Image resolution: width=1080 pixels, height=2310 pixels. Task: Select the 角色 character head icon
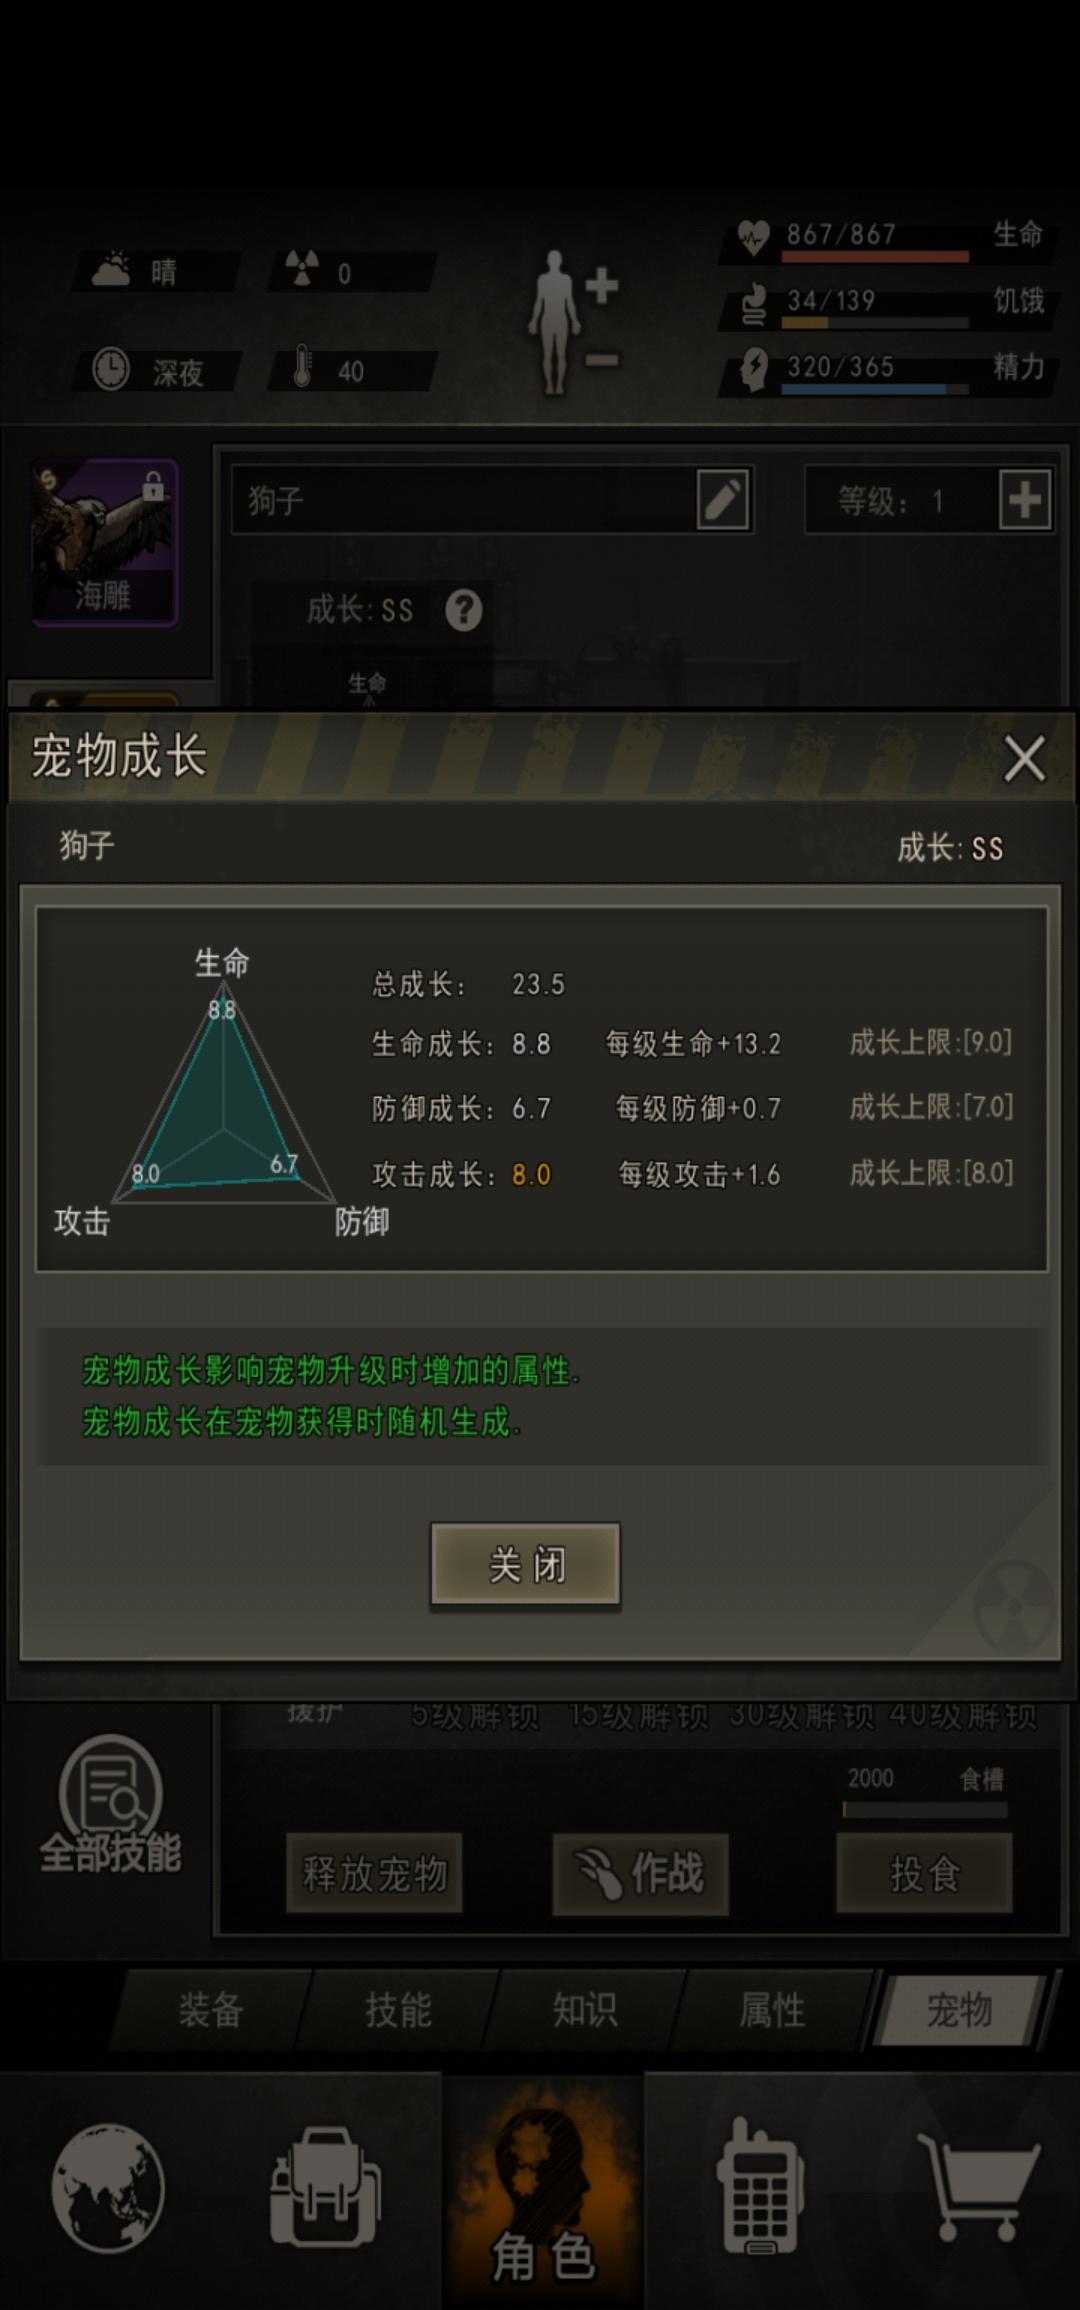coord(542,2192)
